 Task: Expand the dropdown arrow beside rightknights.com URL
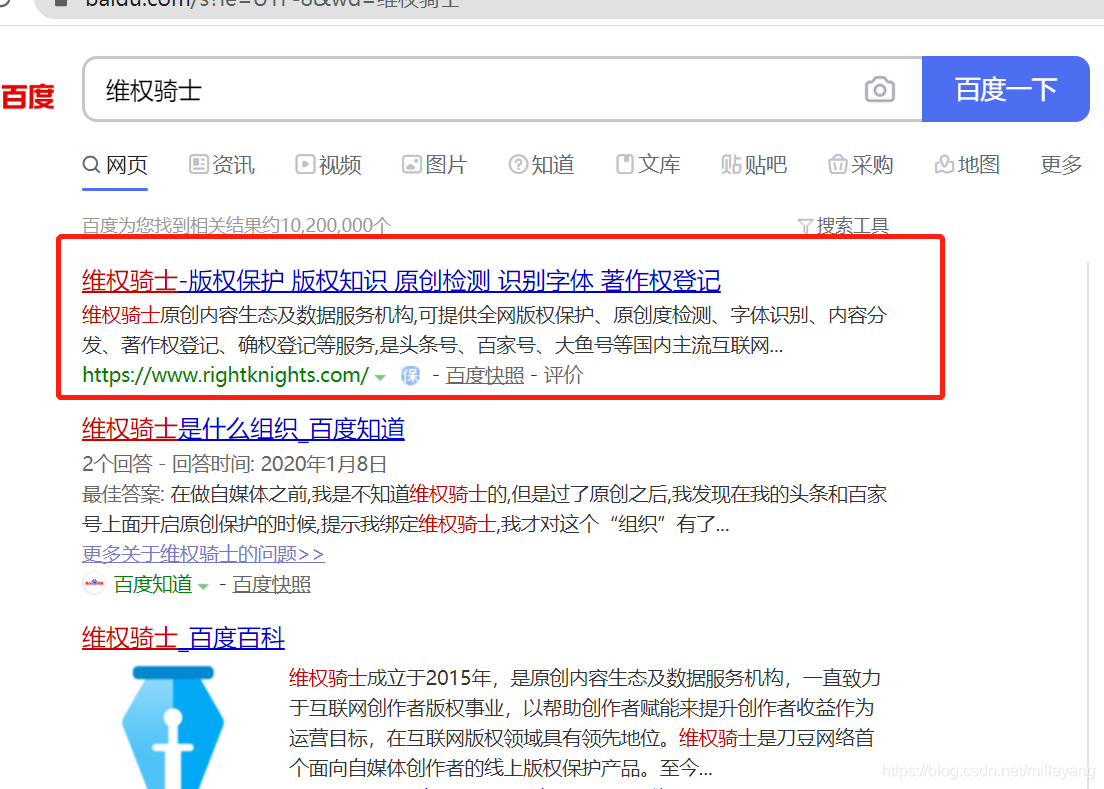coord(380,377)
